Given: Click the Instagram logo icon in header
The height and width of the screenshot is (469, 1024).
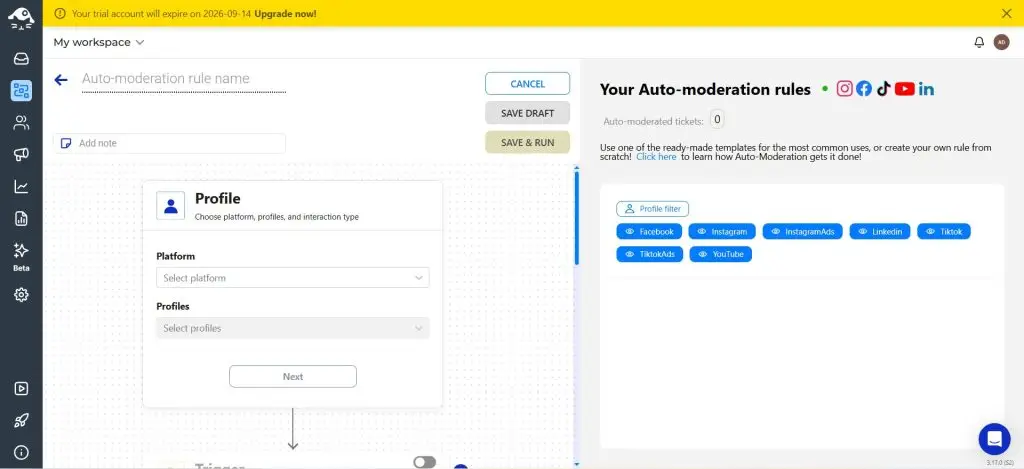Looking at the screenshot, I should click(x=844, y=89).
